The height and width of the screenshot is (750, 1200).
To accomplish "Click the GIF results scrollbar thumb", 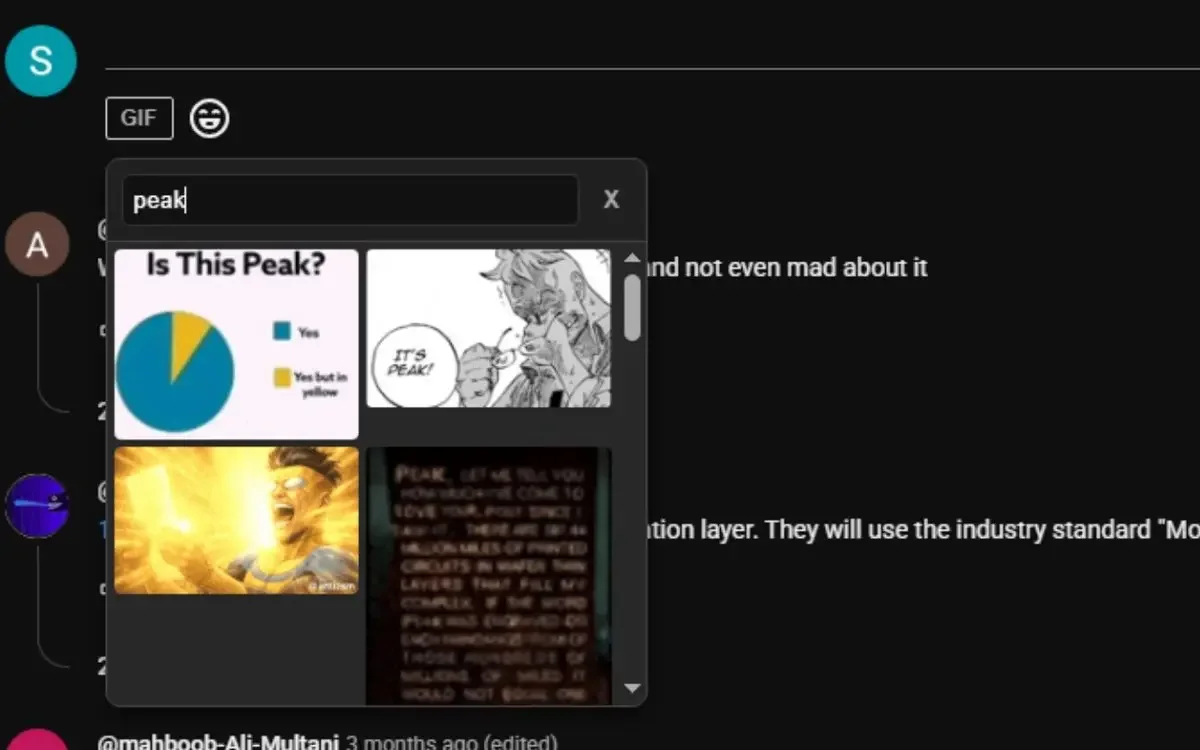I will (632, 307).
